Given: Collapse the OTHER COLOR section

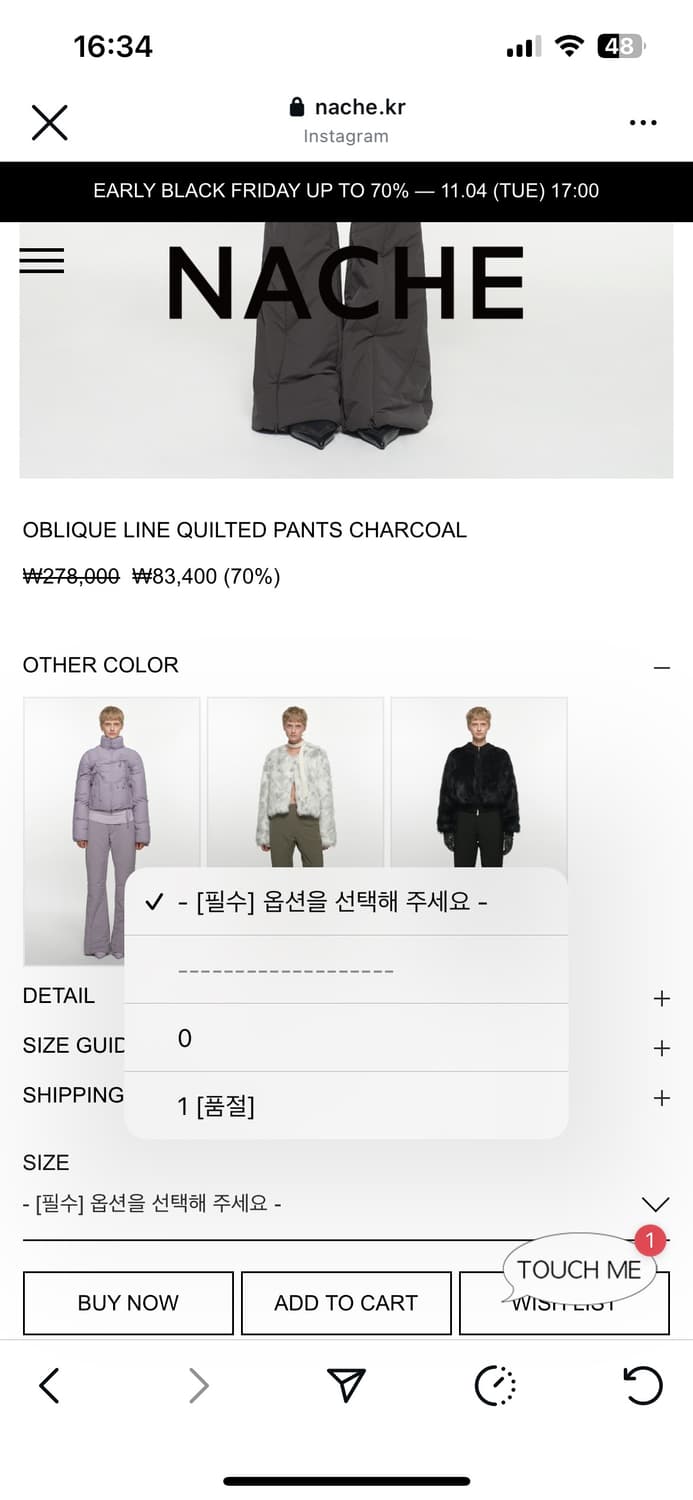Looking at the screenshot, I should tap(659, 665).
